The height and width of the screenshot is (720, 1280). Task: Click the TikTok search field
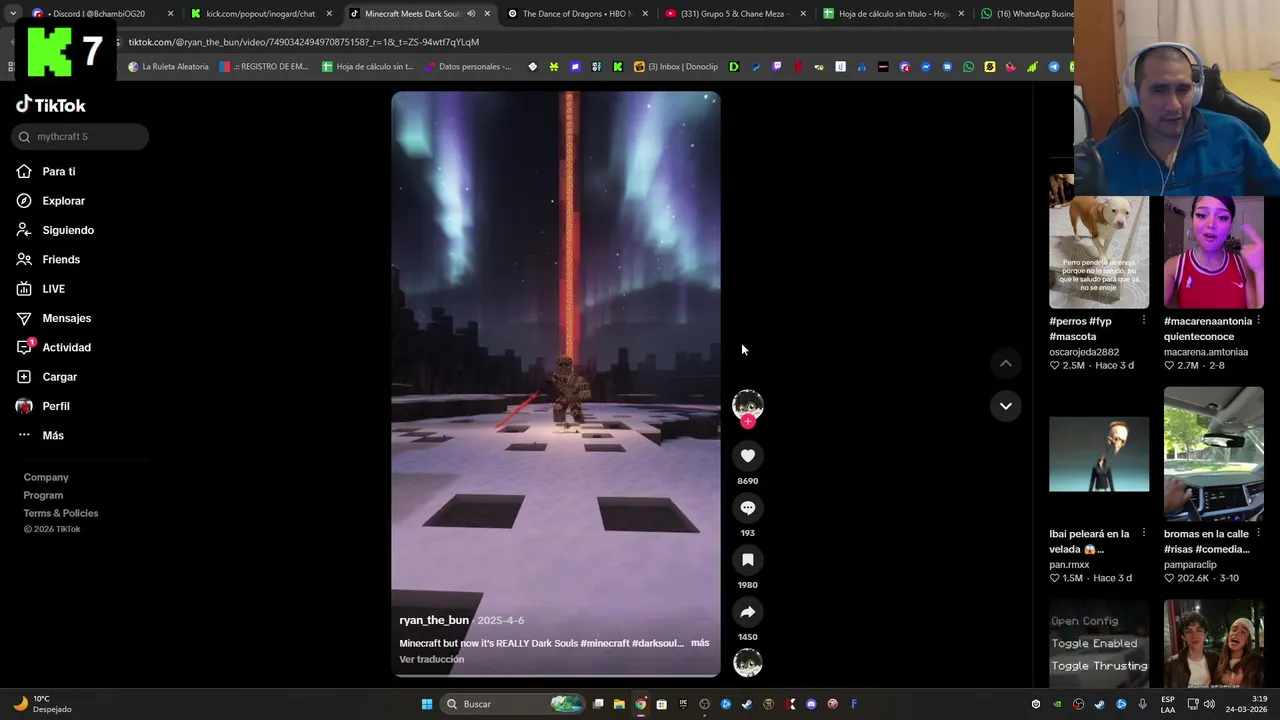(x=80, y=137)
